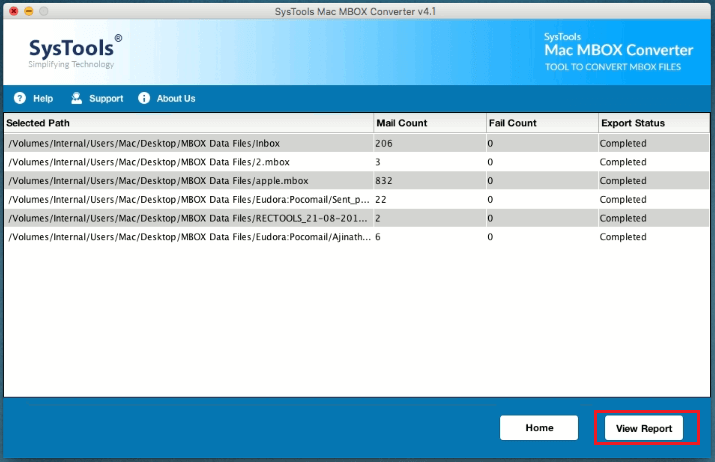Image resolution: width=715 pixels, height=462 pixels.
Task: Click the Fail Count column header
Action: click(543, 123)
